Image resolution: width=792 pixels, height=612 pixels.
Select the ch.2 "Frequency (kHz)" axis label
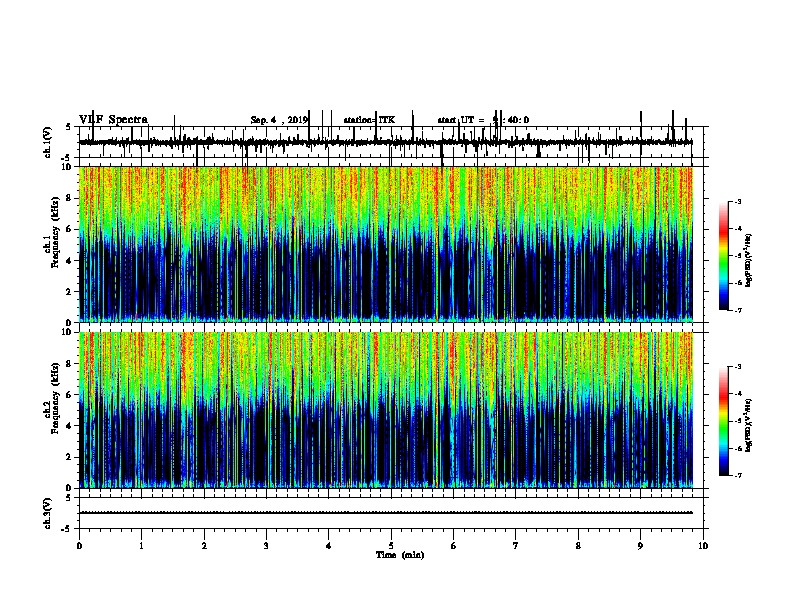pos(55,398)
